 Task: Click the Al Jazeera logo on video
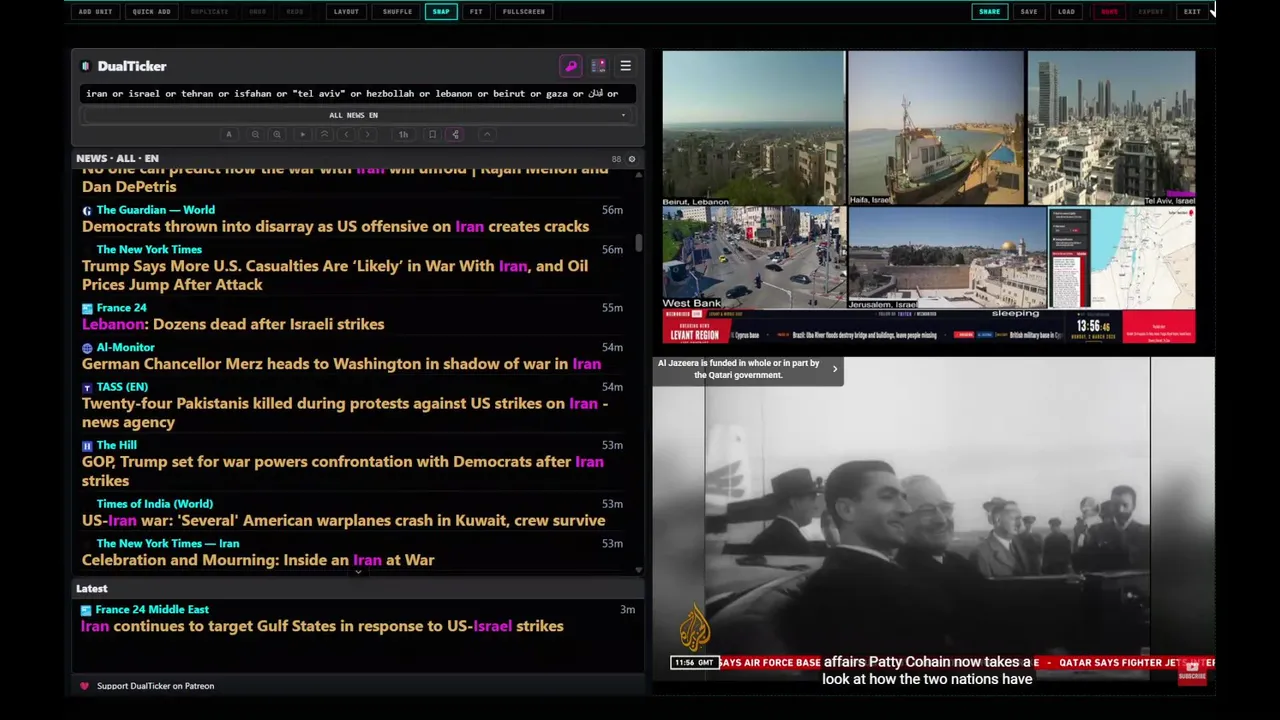point(695,629)
